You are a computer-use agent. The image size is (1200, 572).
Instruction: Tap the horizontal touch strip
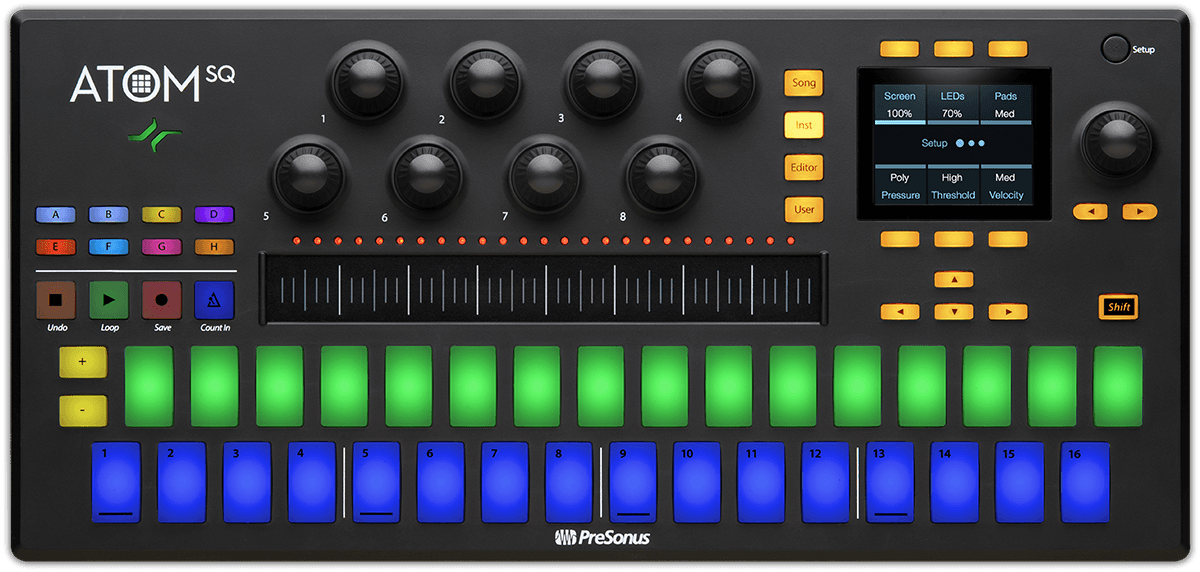[x=544, y=288]
